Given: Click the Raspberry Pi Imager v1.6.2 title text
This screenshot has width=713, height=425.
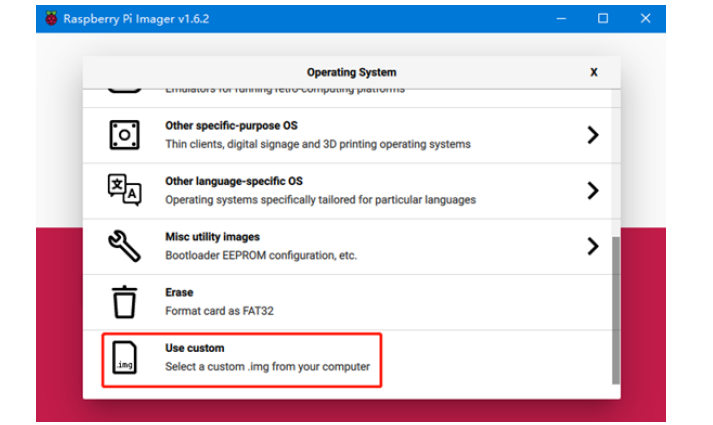Looking at the screenshot, I should [136, 19].
